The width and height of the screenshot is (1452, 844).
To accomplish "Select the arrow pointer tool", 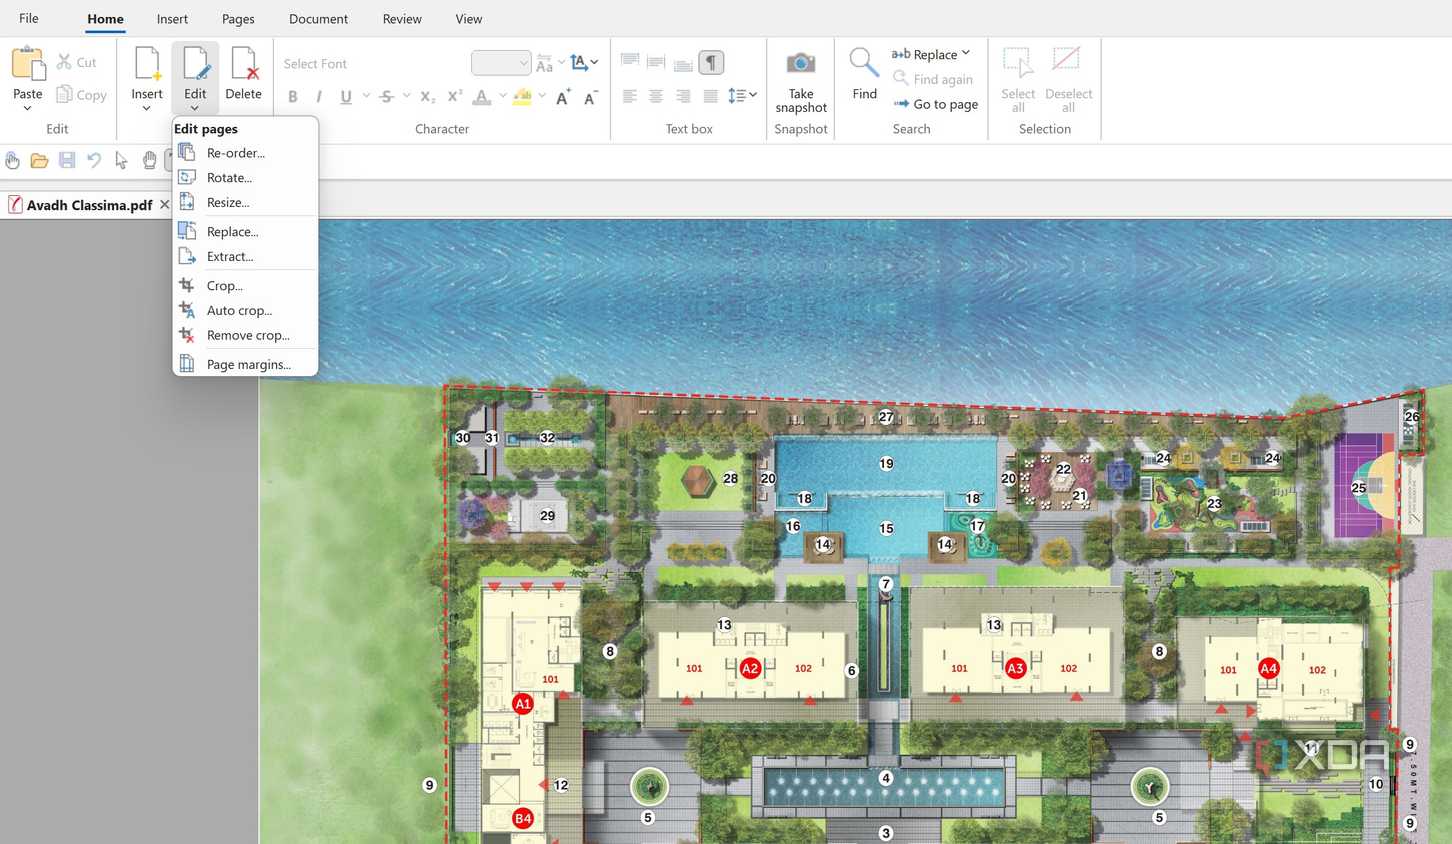I will click(x=121, y=160).
